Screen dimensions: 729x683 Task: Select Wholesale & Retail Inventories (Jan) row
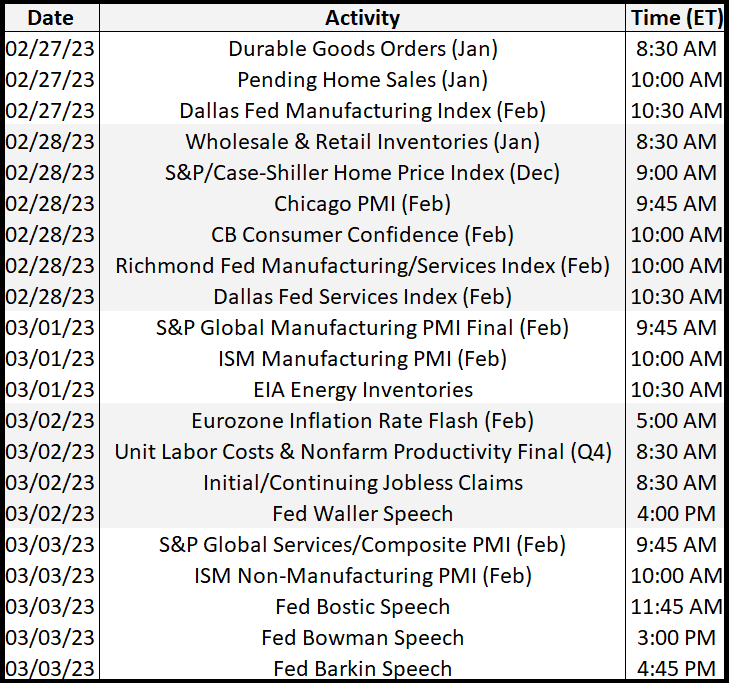click(x=363, y=142)
